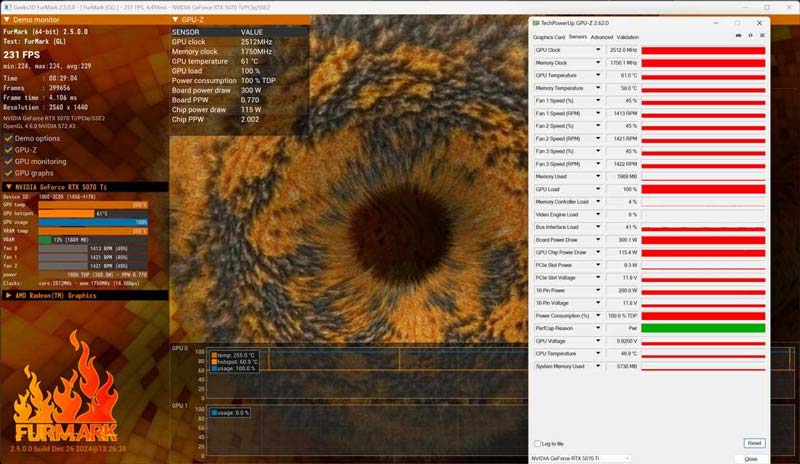Click the green PerfCap Reason bar

tap(703, 328)
